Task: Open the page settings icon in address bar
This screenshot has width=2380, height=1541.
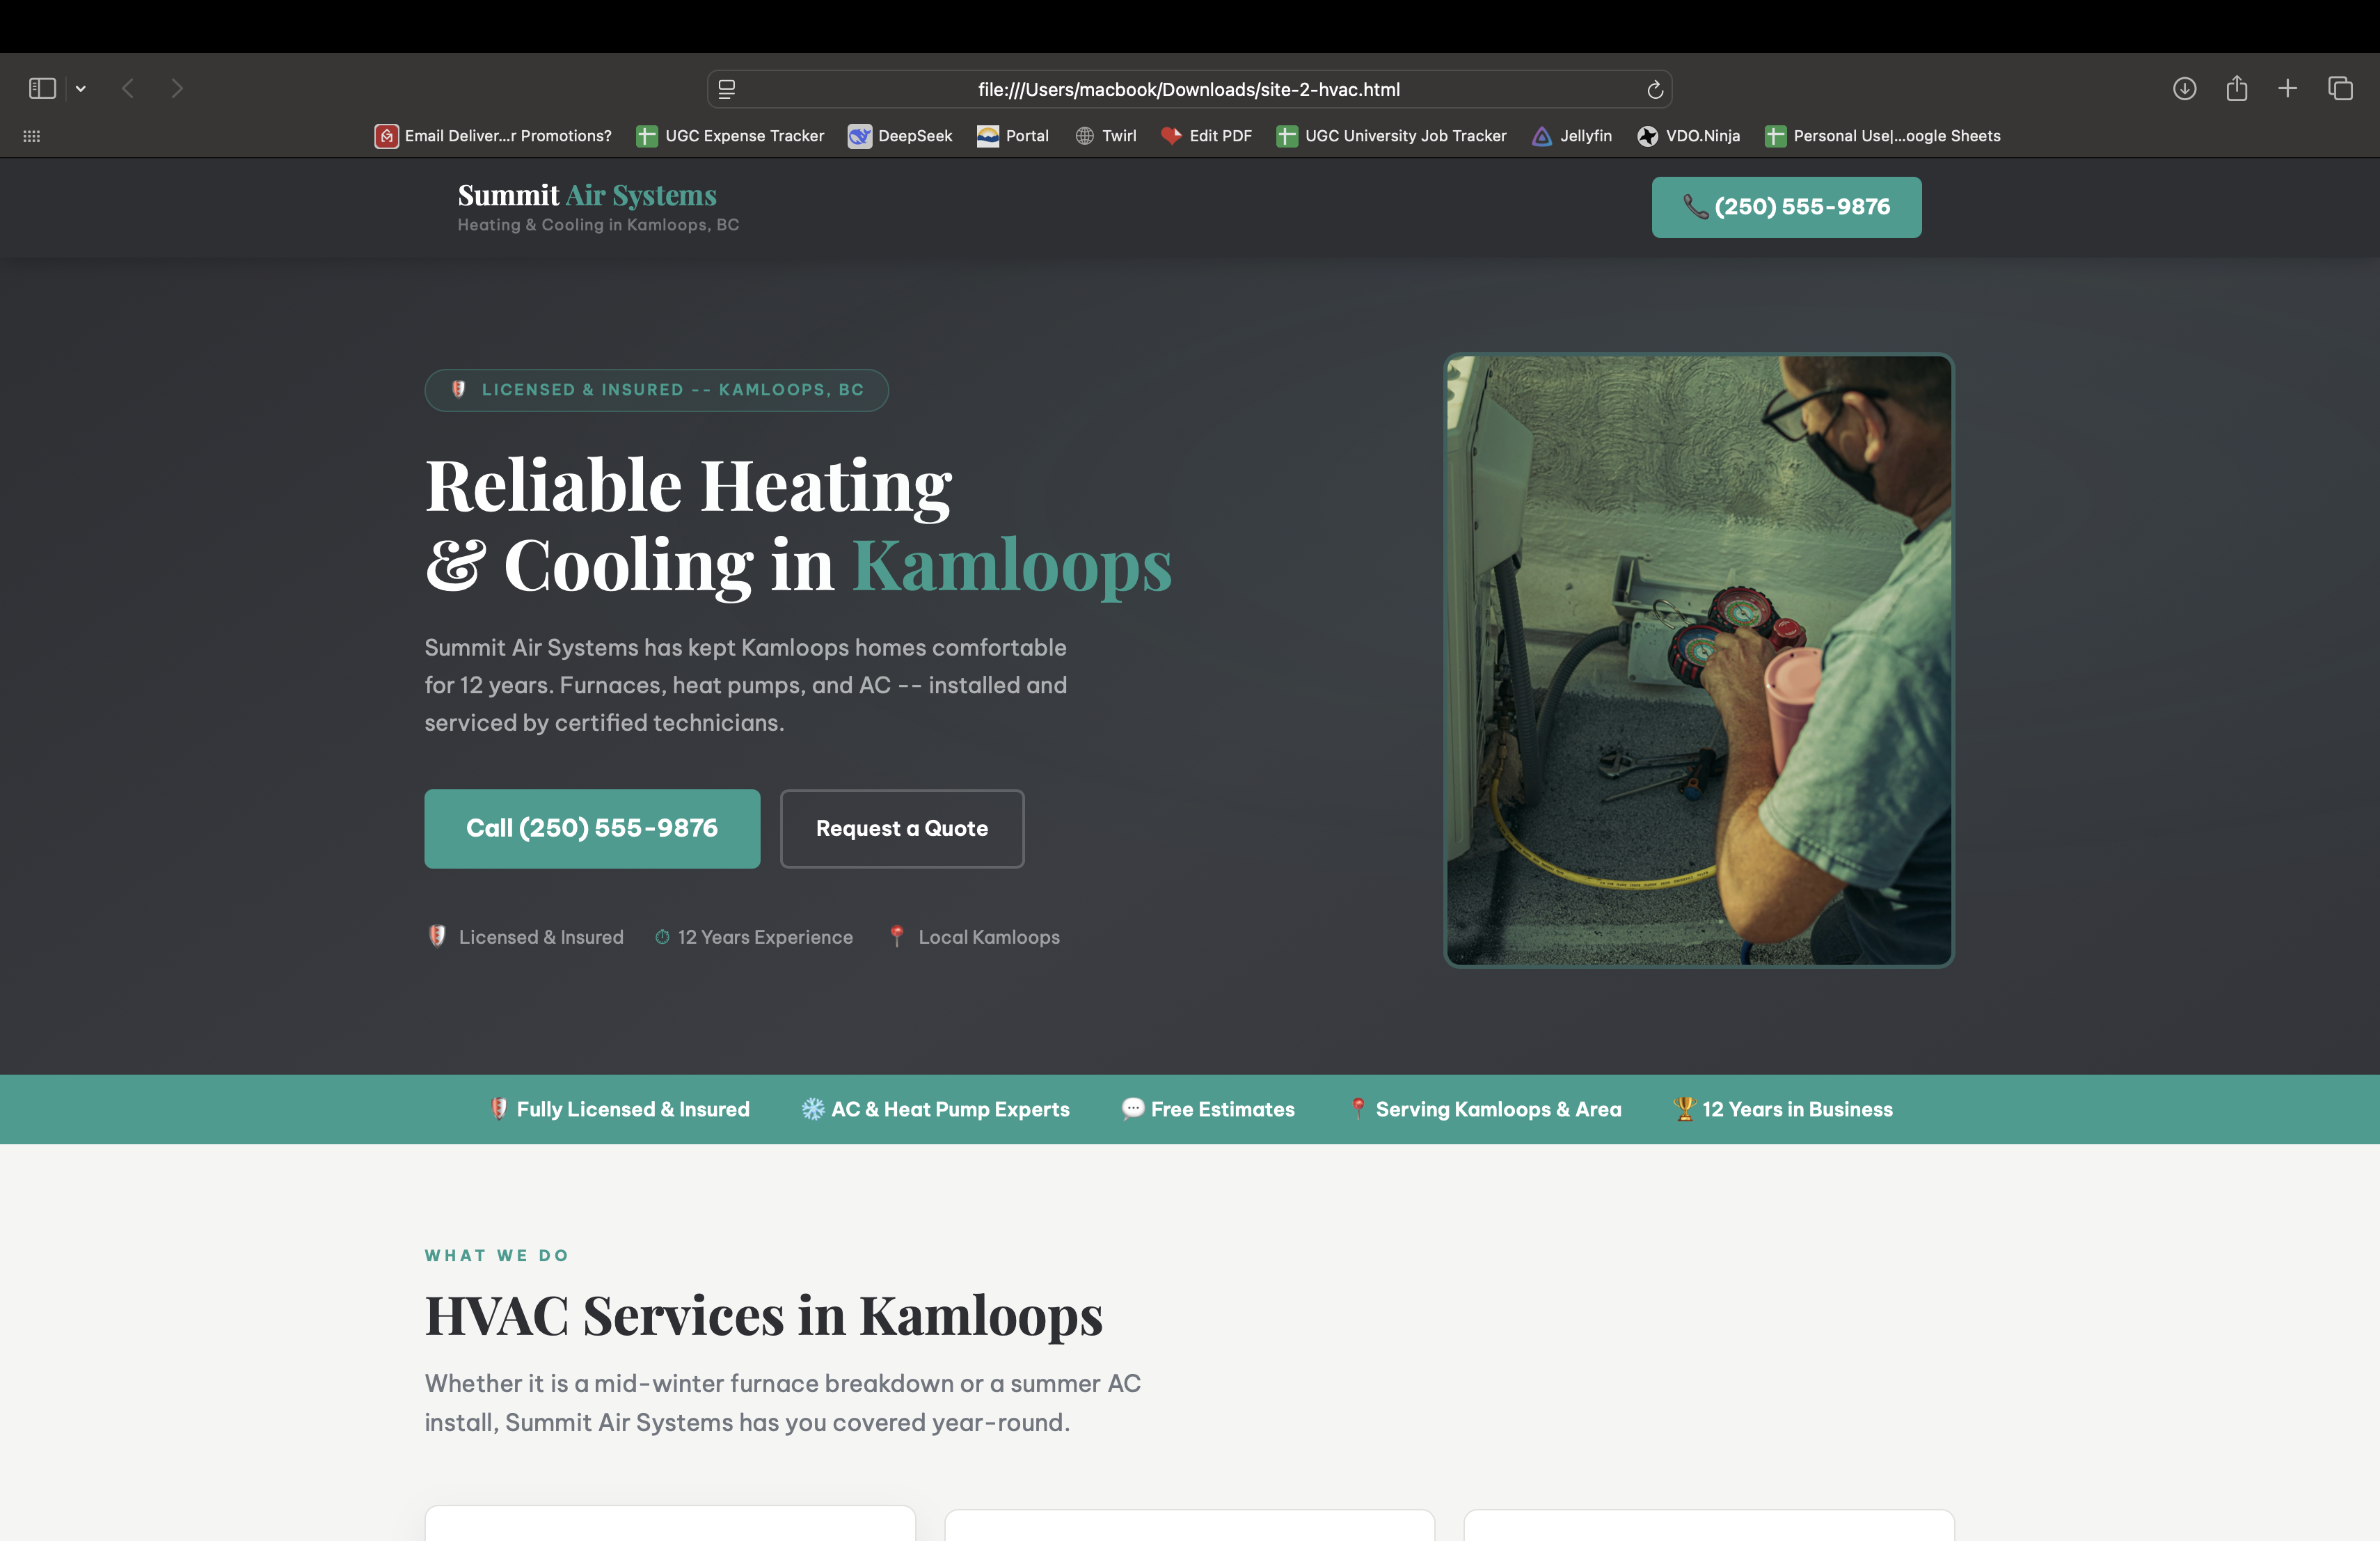Action: (727, 88)
